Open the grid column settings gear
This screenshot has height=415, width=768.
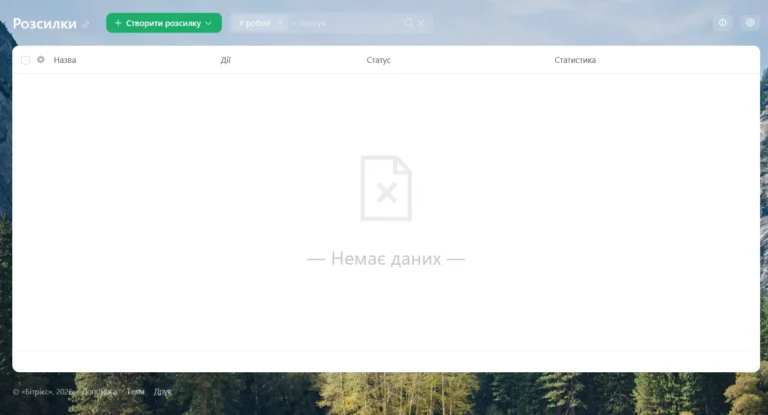tap(41, 60)
